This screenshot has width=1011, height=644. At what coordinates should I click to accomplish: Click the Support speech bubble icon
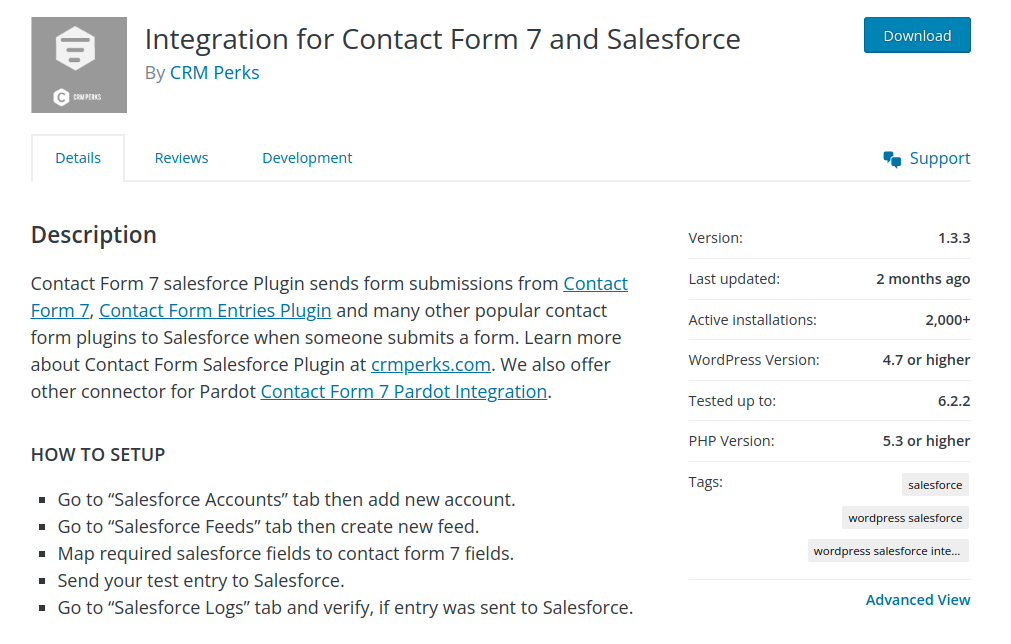[x=891, y=158]
